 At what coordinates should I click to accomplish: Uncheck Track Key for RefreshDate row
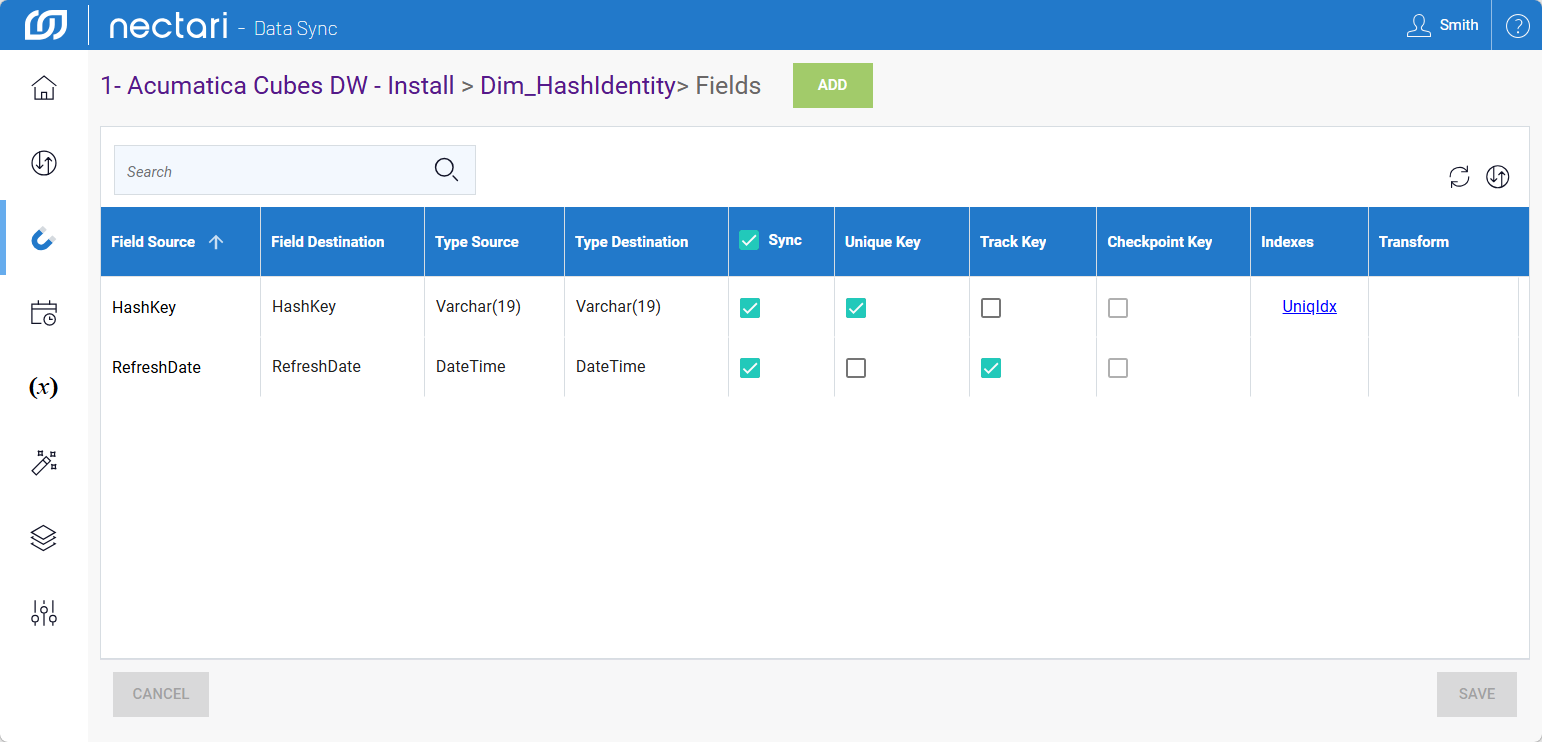pos(991,368)
